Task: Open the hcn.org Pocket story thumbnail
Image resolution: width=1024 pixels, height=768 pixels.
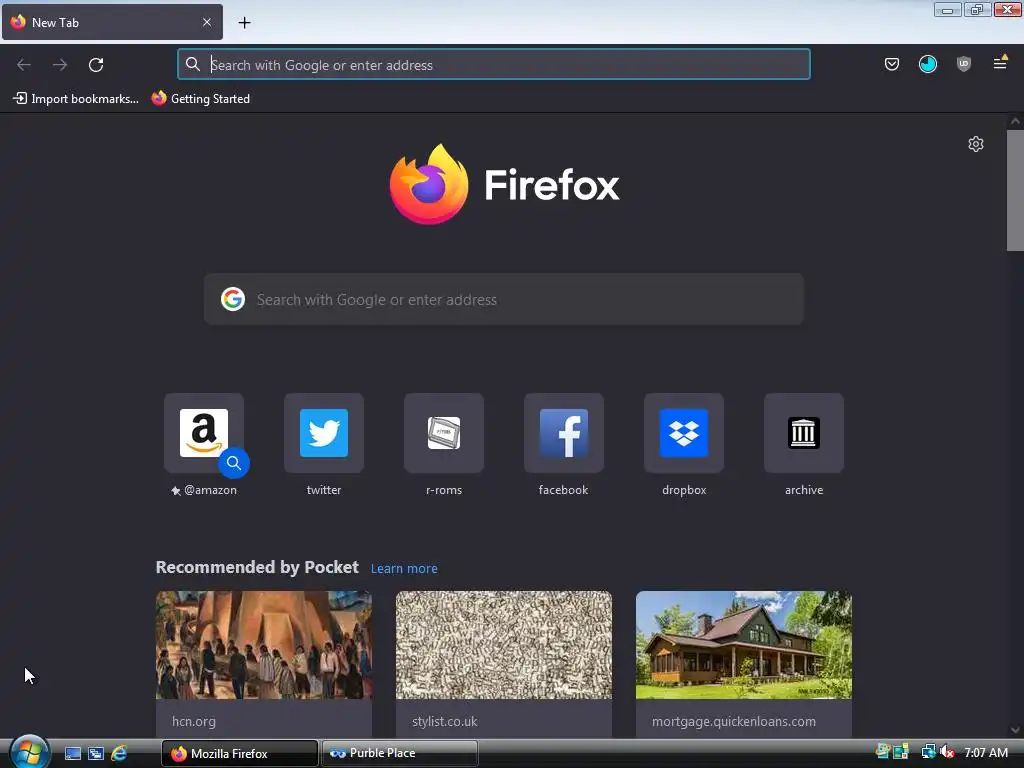Action: (x=264, y=645)
